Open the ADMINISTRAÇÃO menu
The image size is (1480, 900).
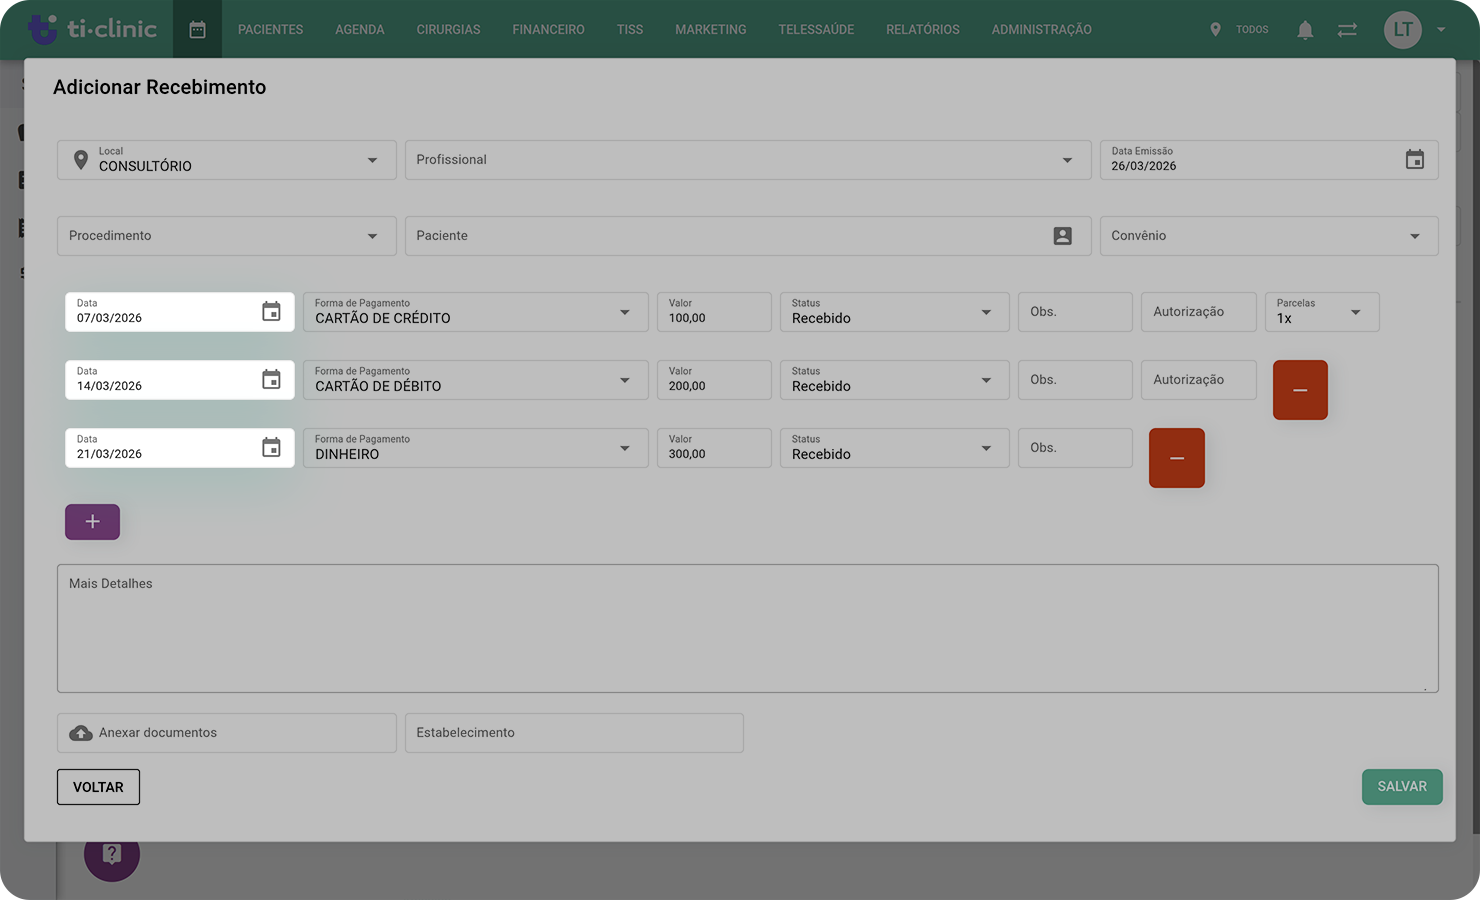point(1041,30)
